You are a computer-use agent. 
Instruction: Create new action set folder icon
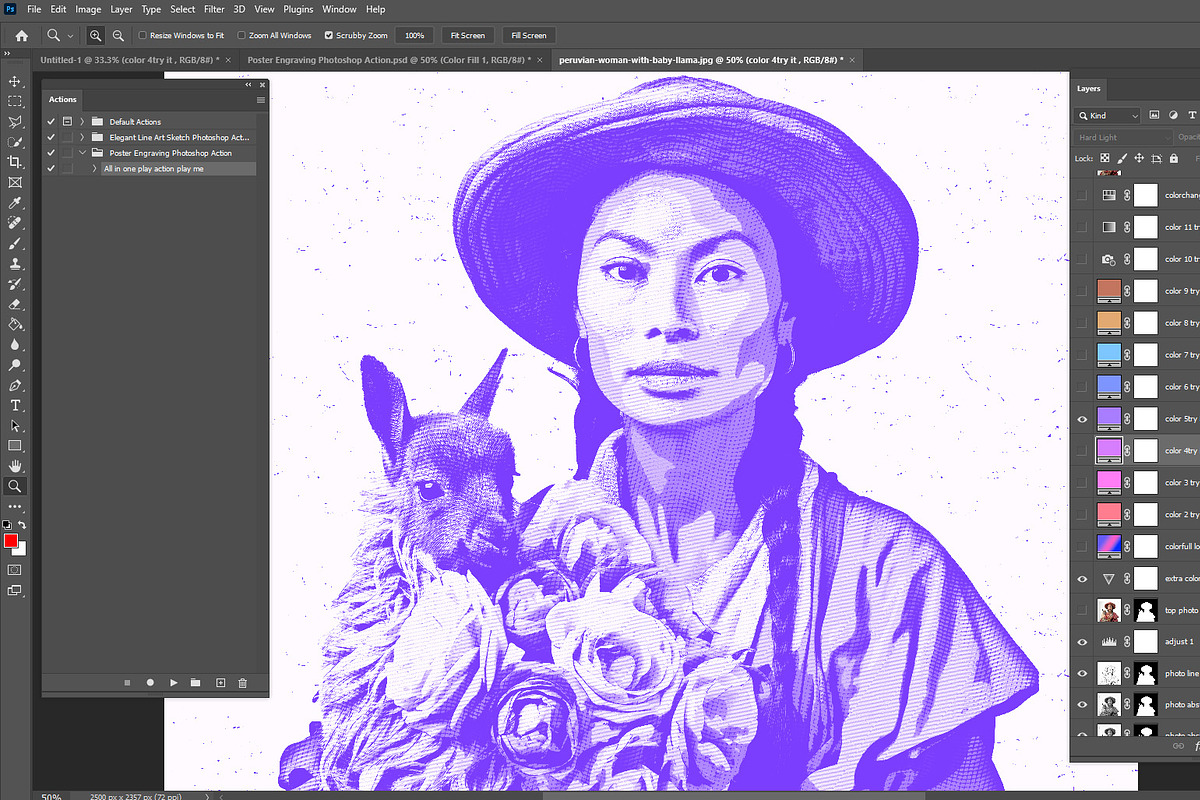point(196,682)
